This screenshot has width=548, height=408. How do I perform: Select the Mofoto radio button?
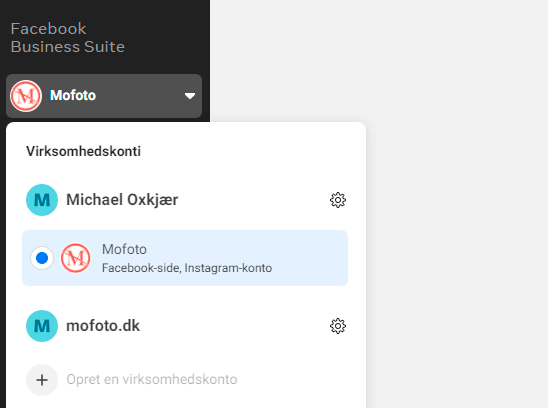tap(42, 258)
